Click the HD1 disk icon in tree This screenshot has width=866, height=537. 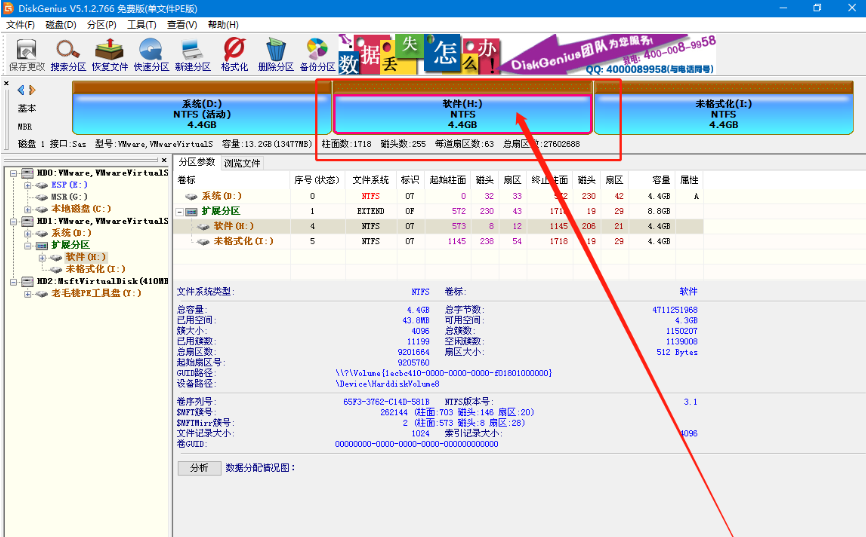click(x=28, y=221)
